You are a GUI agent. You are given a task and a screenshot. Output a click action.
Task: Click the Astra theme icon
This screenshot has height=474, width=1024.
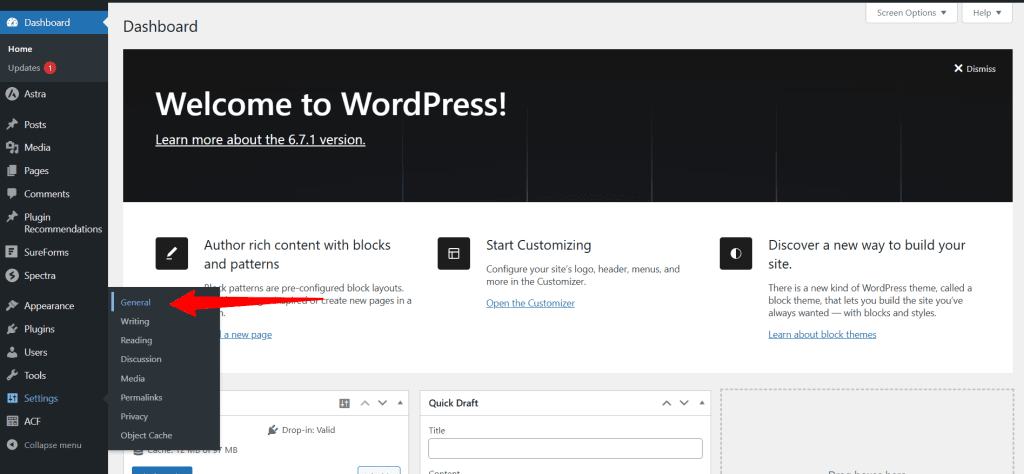(12, 94)
